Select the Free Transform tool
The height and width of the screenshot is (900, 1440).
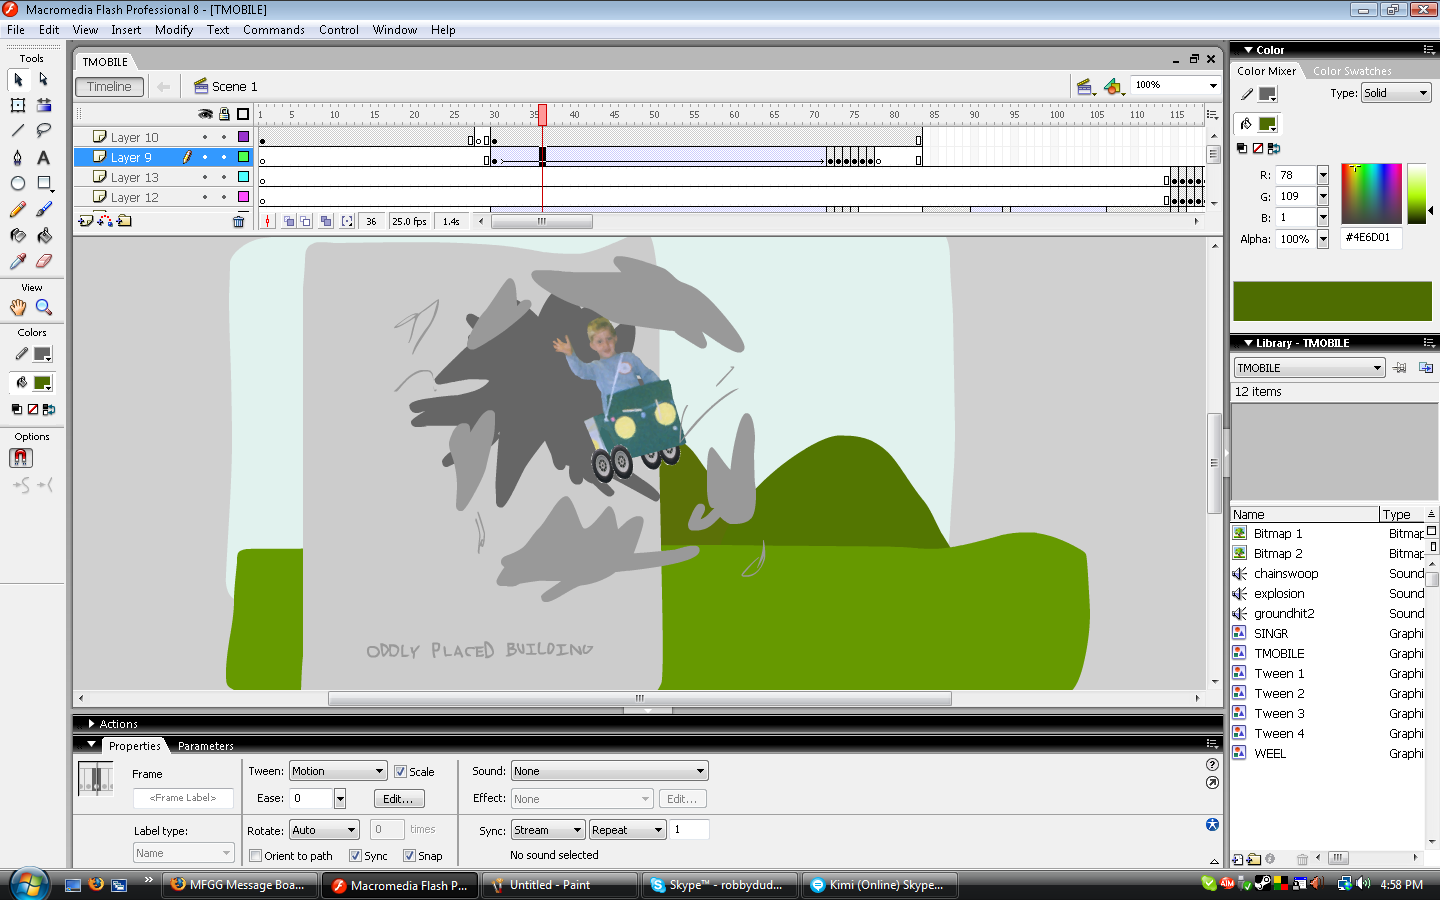click(18, 105)
